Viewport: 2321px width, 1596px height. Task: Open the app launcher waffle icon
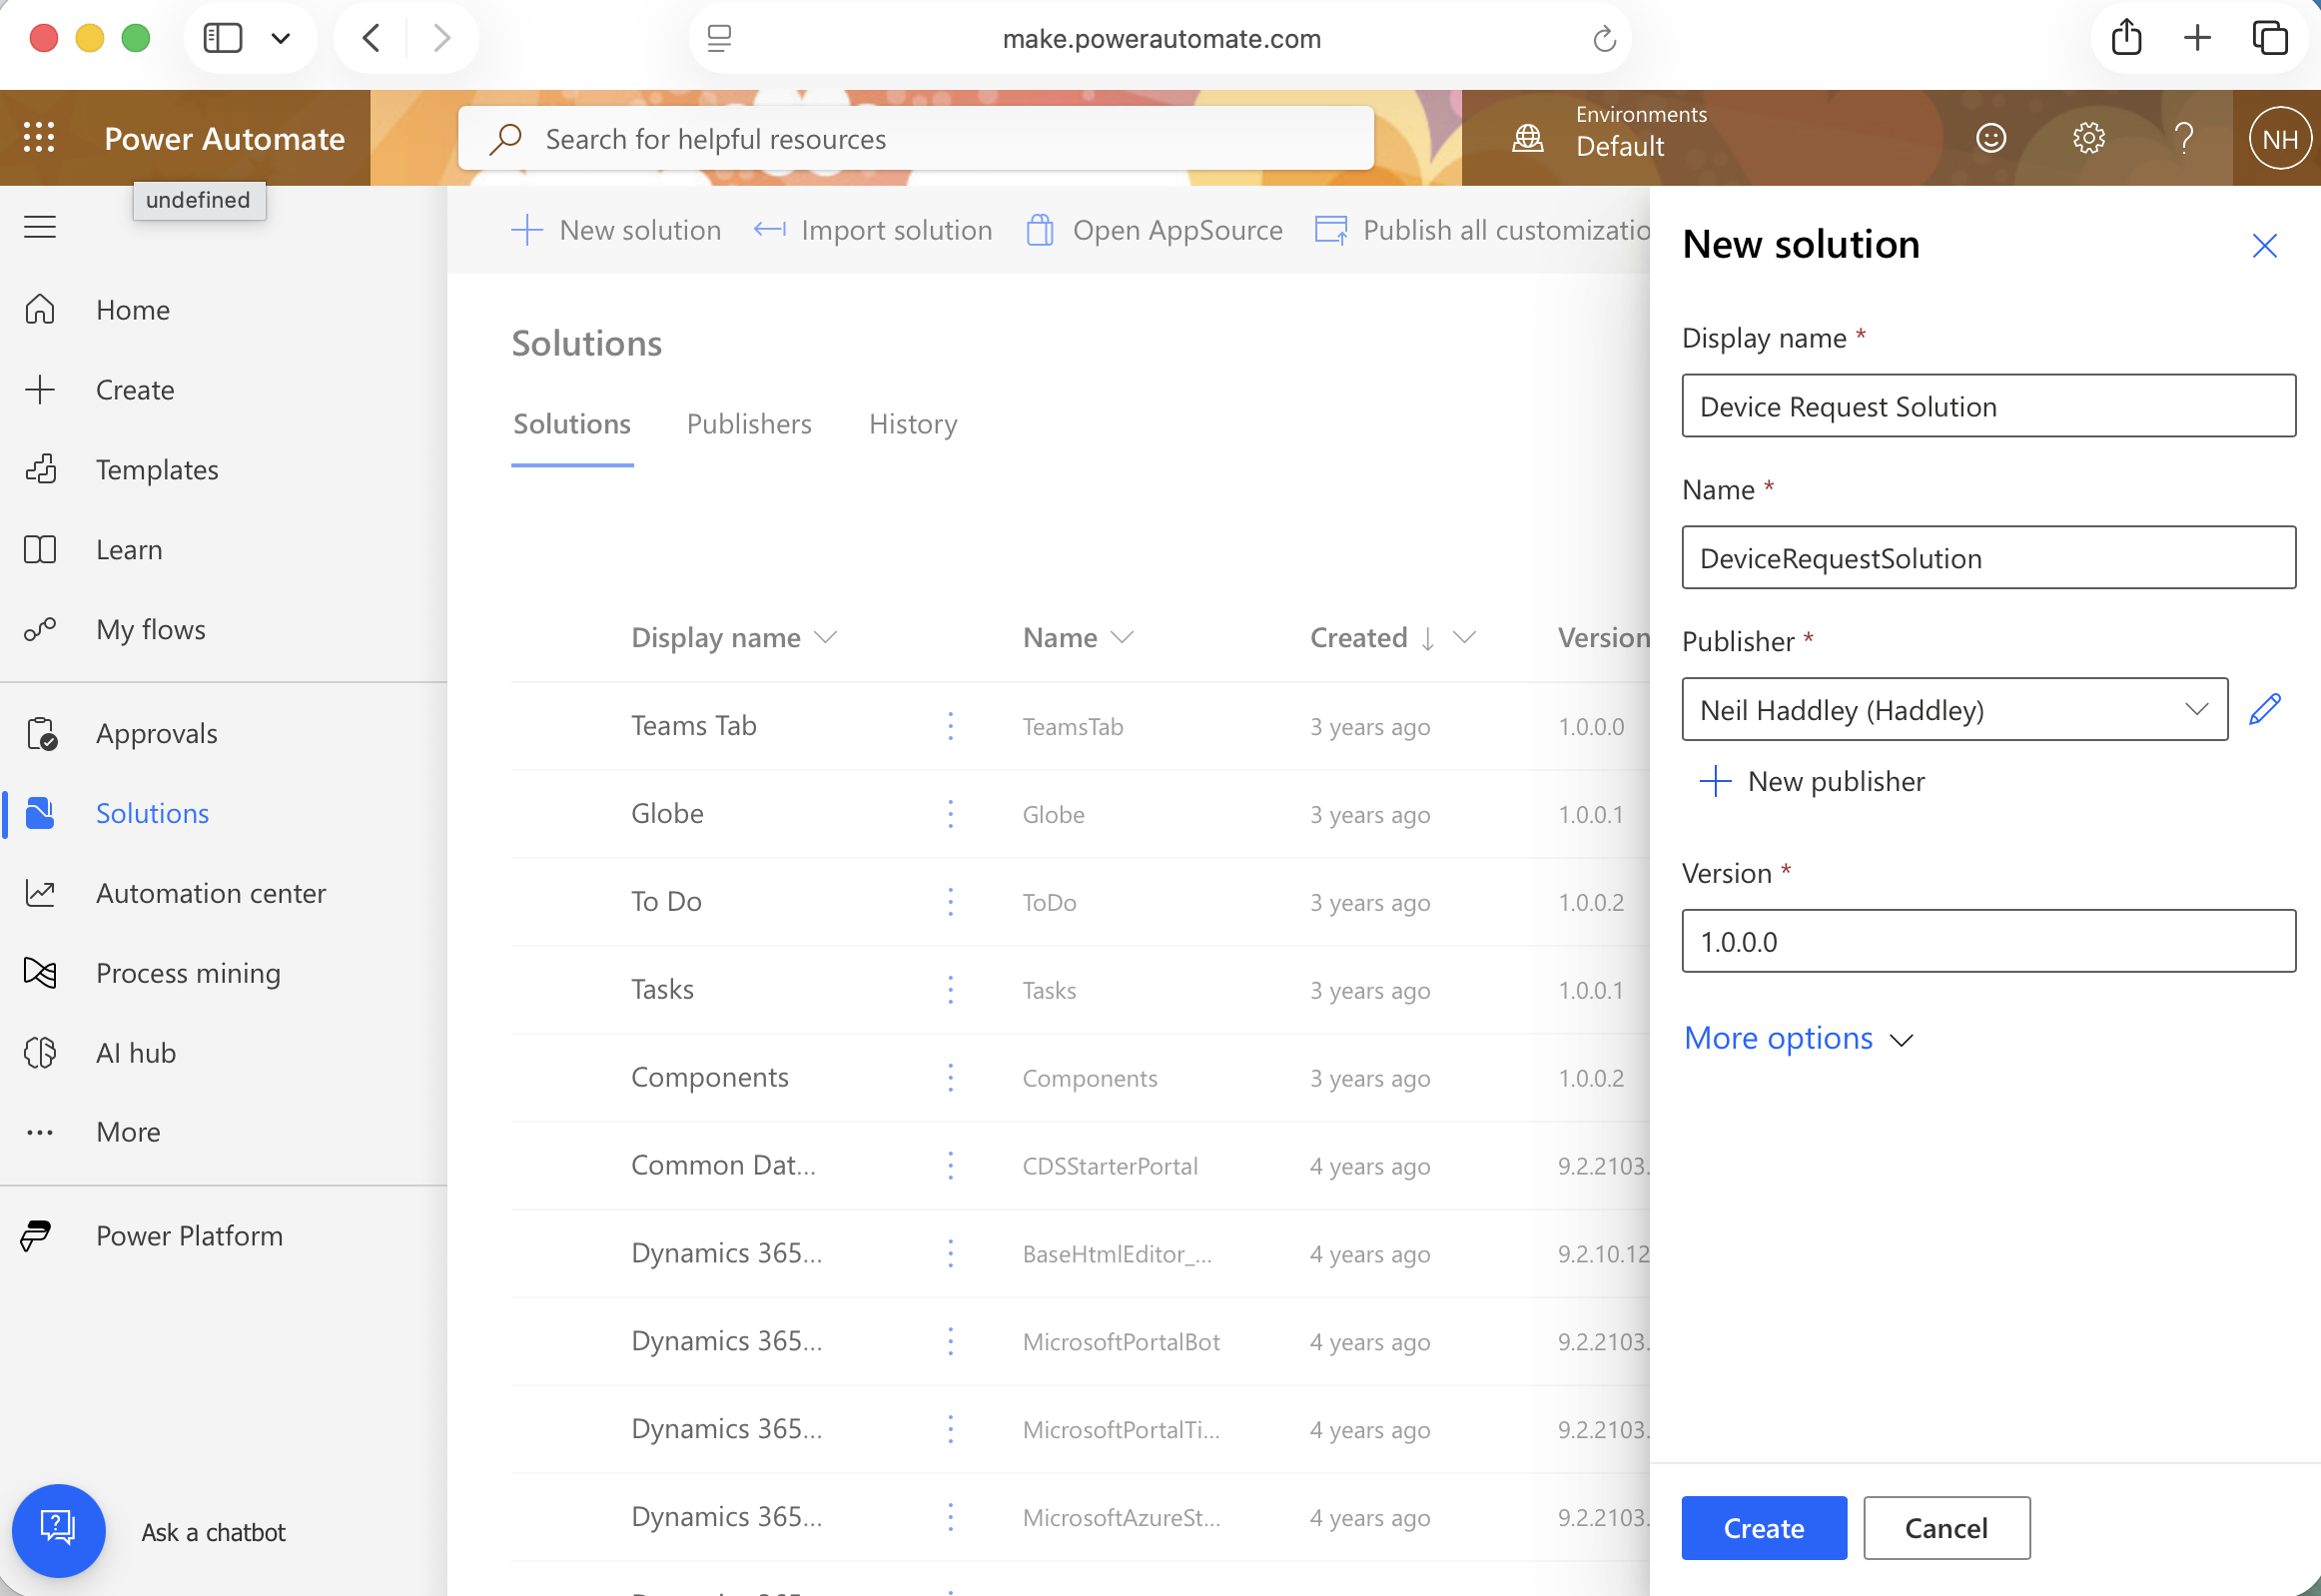click(x=39, y=138)
